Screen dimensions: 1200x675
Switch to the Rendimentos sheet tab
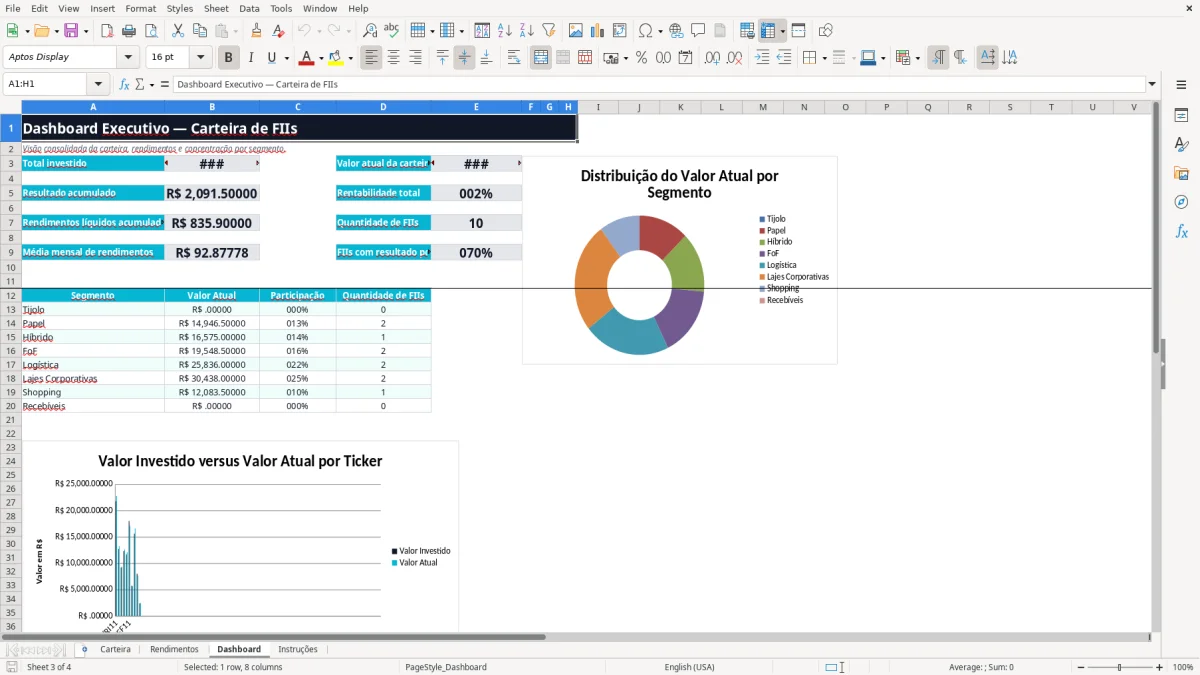click(x=174, y=649)
